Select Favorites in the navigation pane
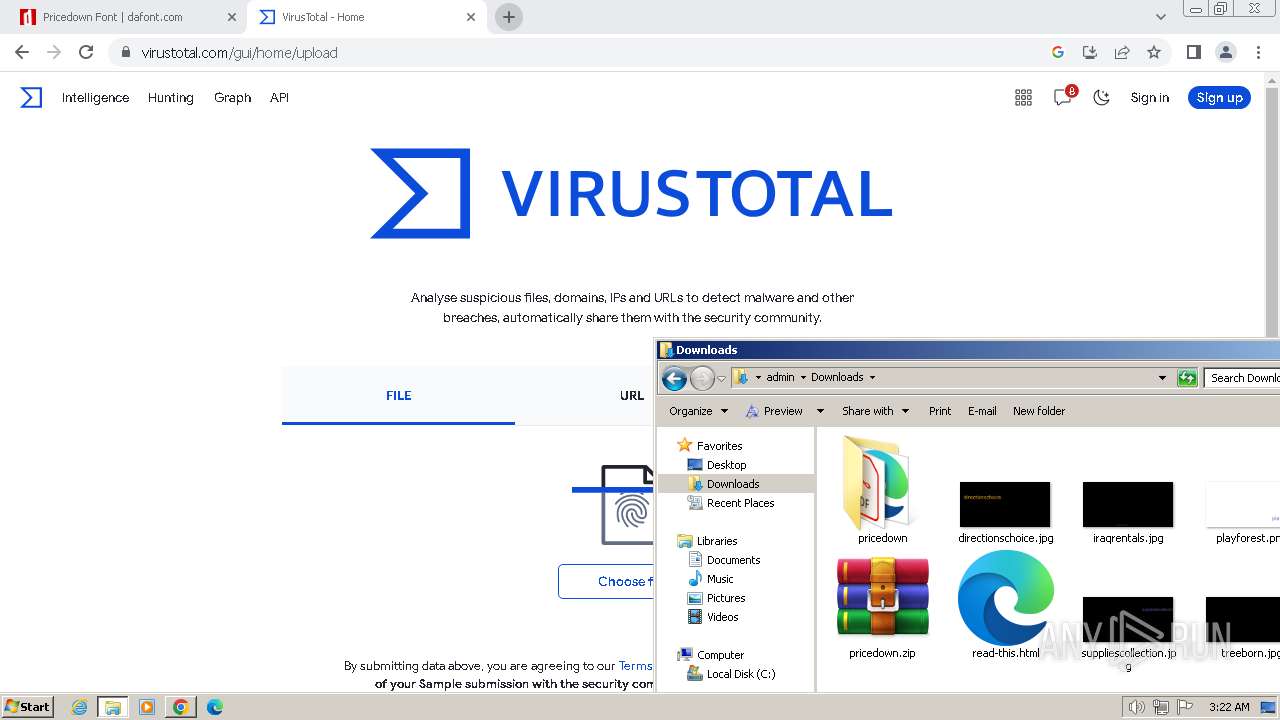This screenshot has height=720, width=1280. [x=719, y=446]
